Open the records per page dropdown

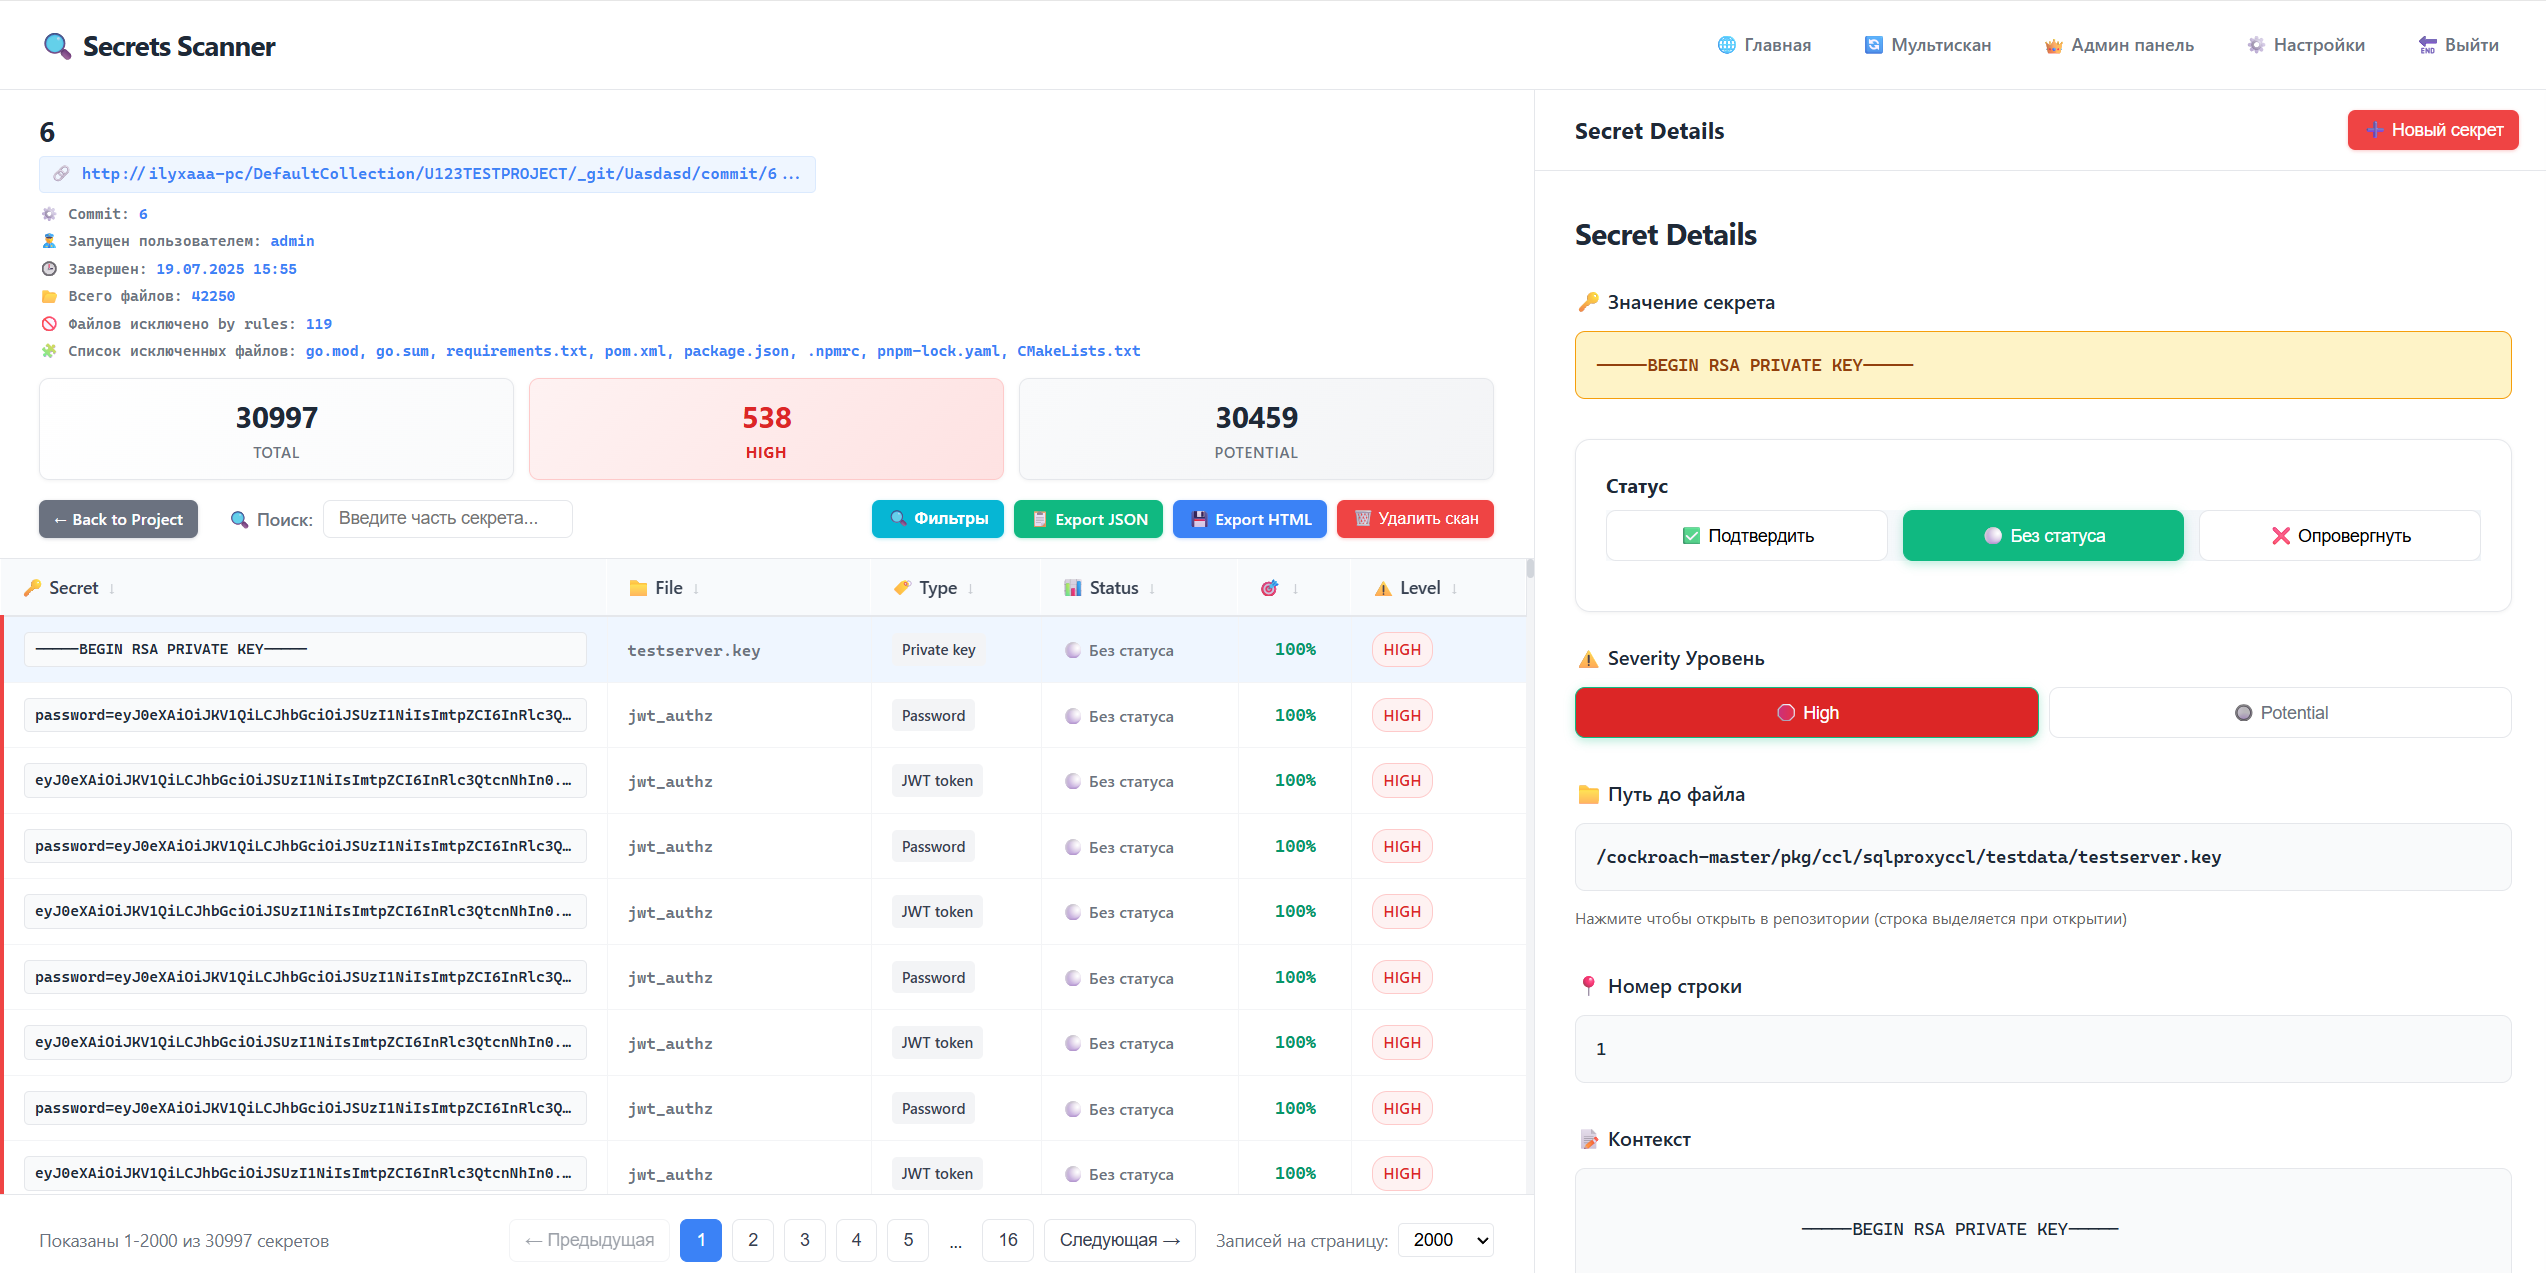click(x=1446, y=1240)
